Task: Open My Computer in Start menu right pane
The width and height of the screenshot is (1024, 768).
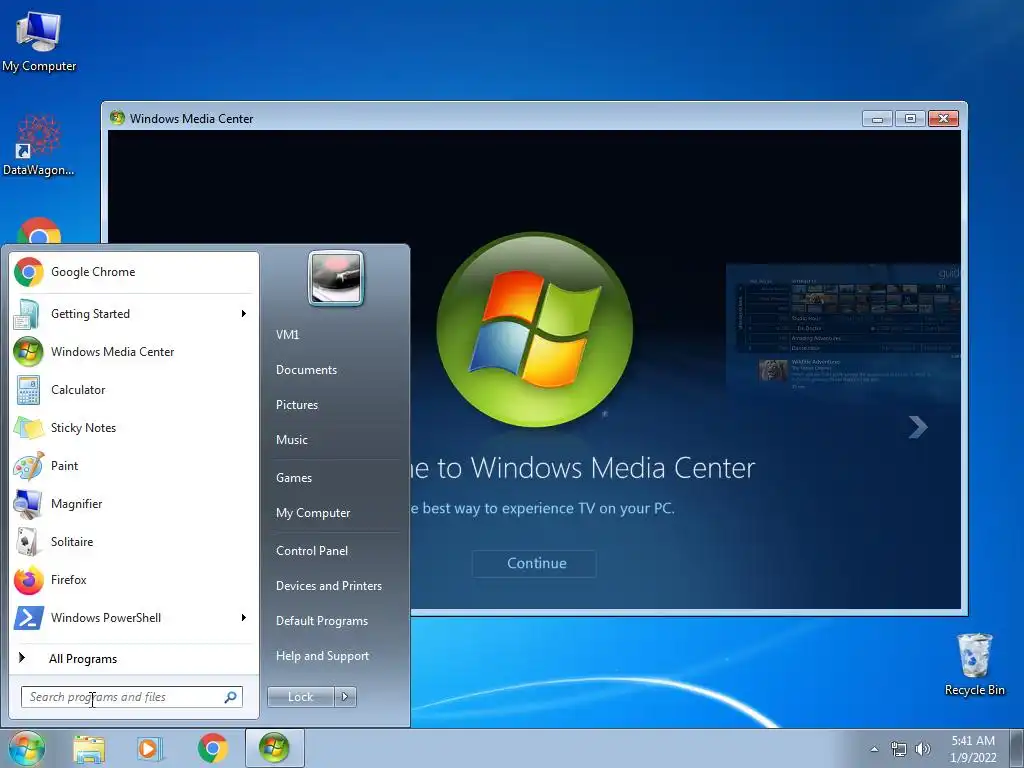Action: click(x=313, y=513)
